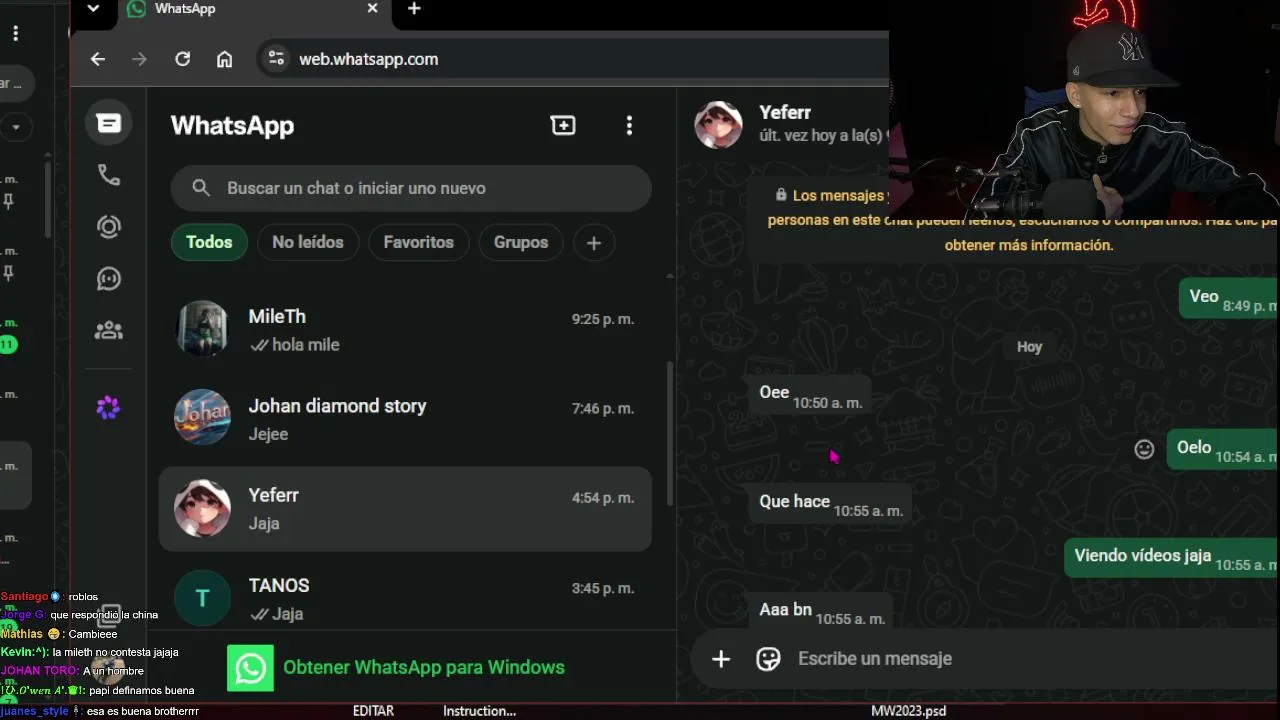1280x720 pixels.
Task: Click Obtener WhatsApp para Windows link
Action: (424, 668)
